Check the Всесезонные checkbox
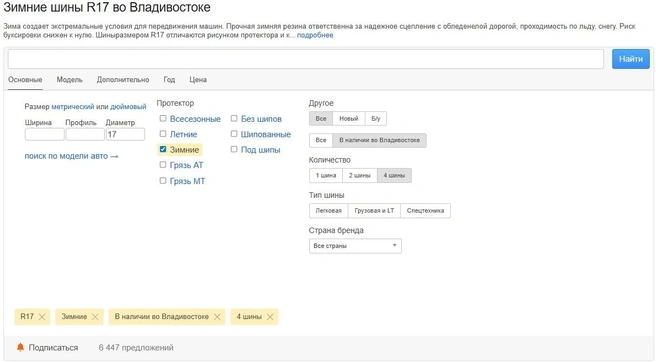The width and height of the screenshot is (656, 362). (x=163, y=118)
